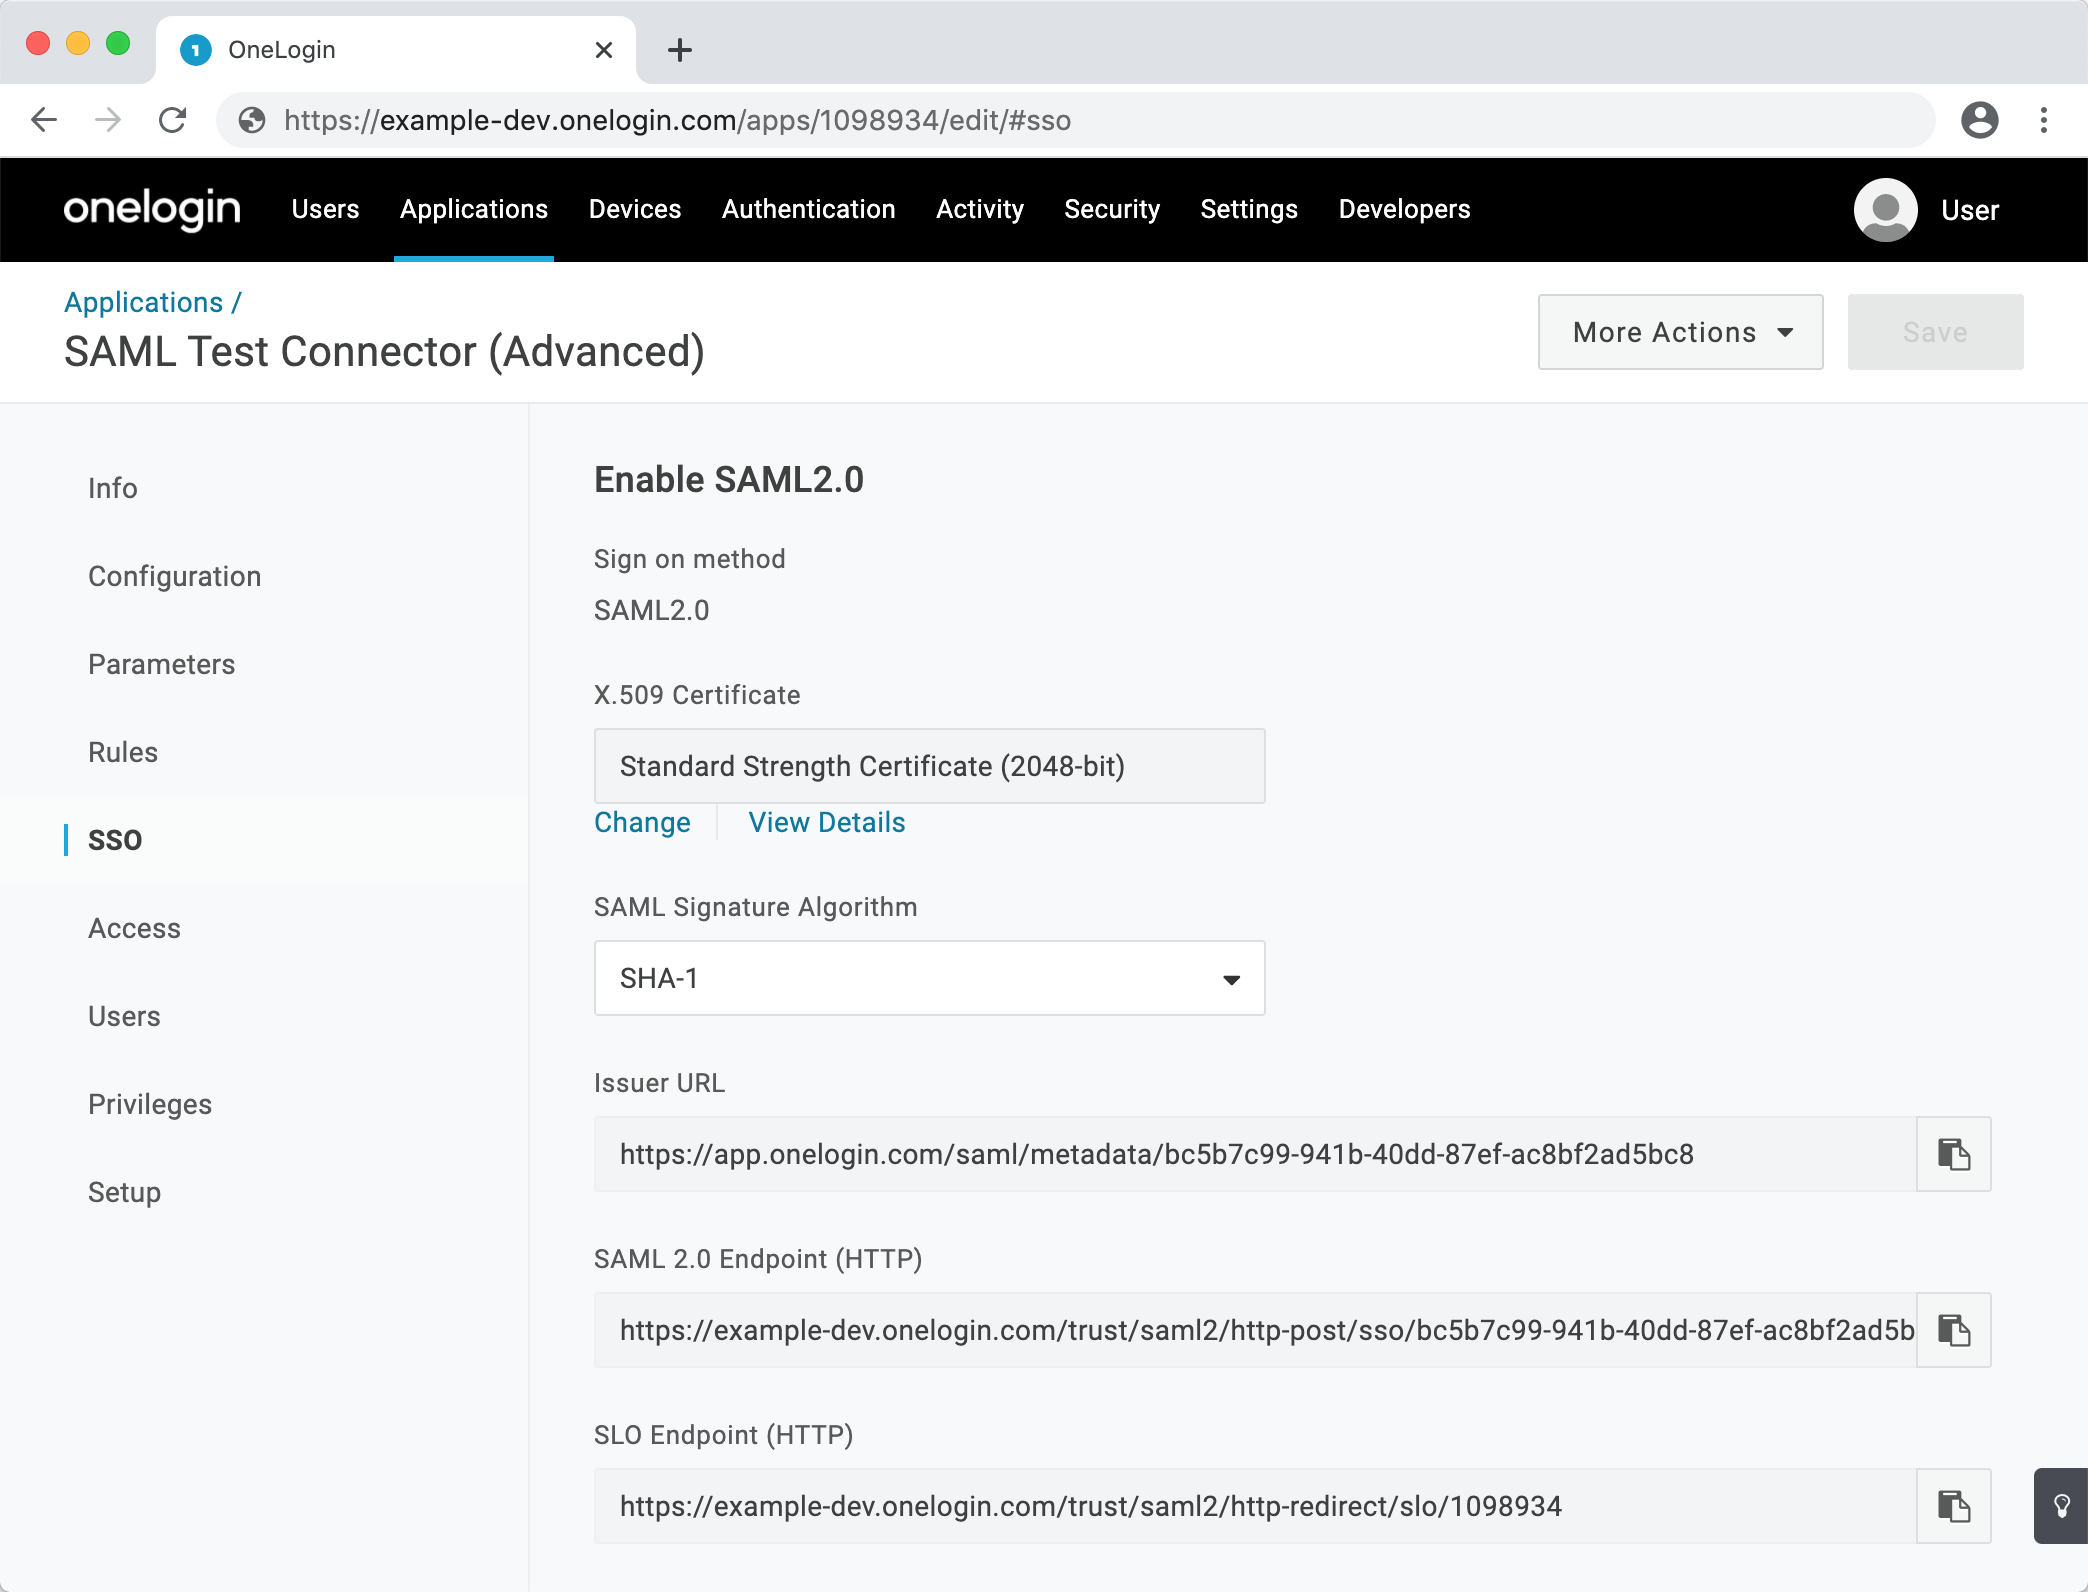
Task: Click the SAML2.0 sign on method value
Action: coord(652,610)
